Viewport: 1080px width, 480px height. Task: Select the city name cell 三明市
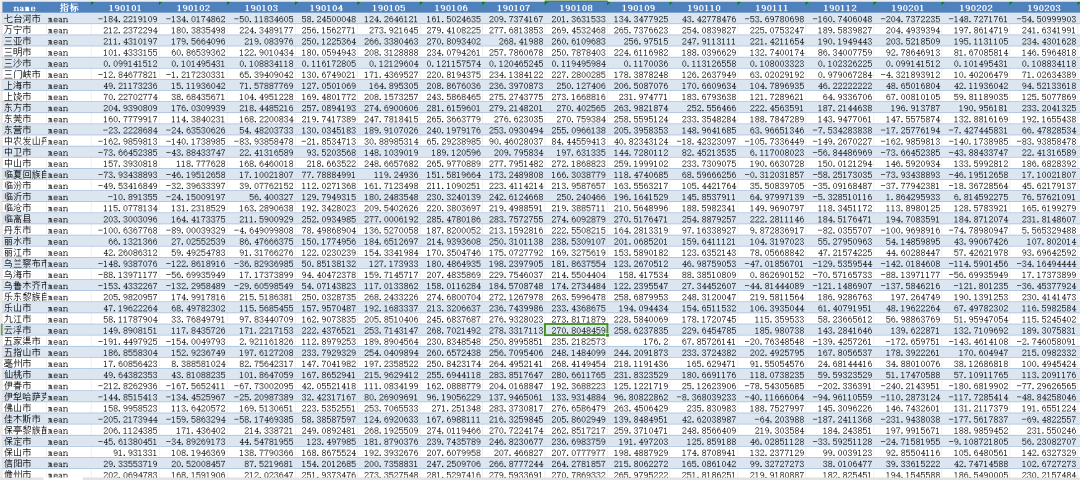tap(24, 52)
